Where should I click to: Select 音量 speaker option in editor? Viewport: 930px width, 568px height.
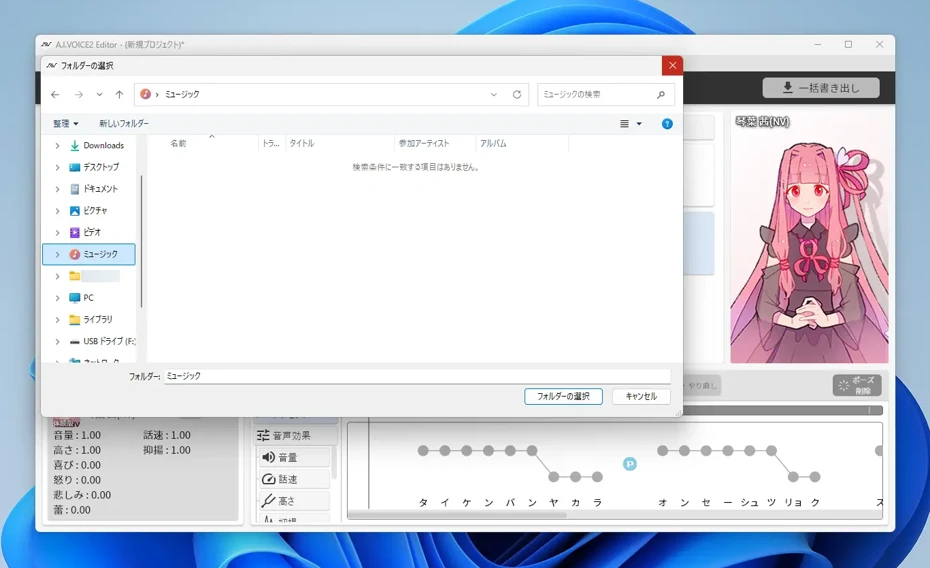tap(294, 457)
